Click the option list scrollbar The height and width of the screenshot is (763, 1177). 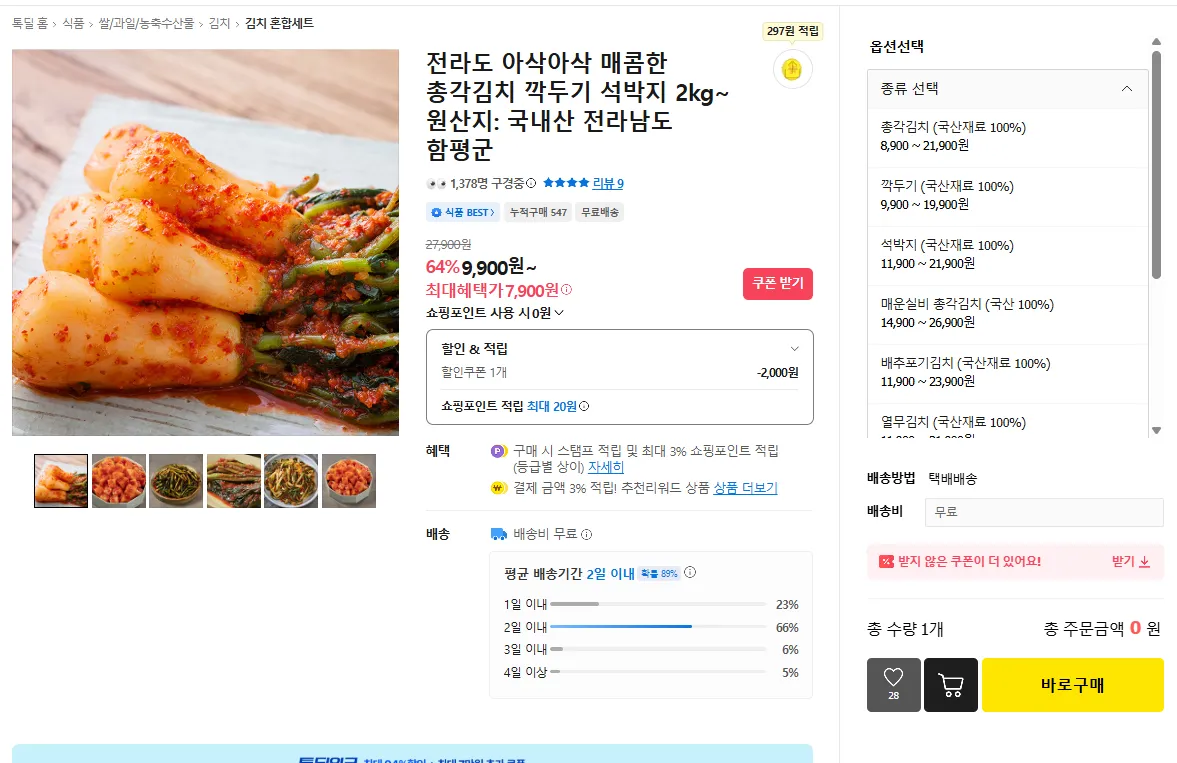tap(1157, 165)
